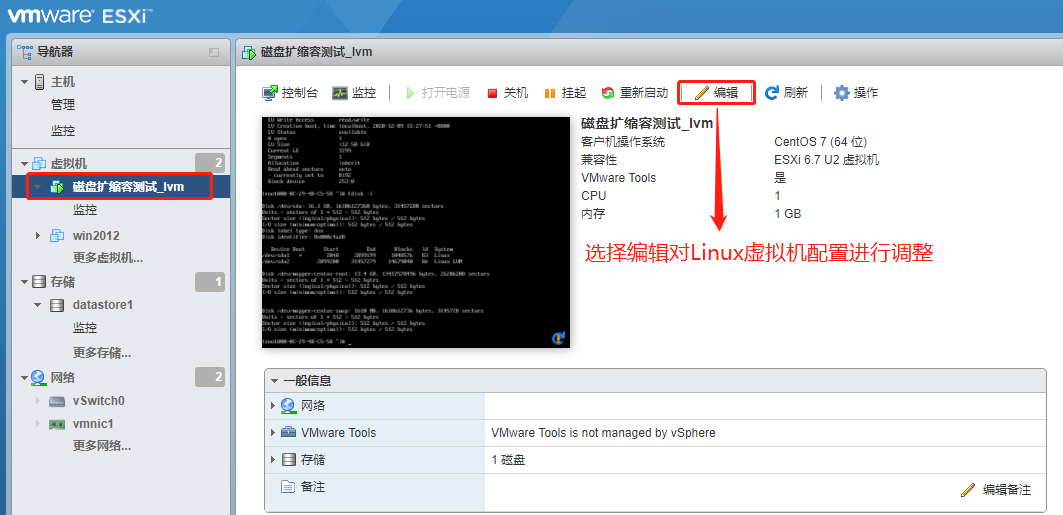Click the 网络 count badge showing 2
1063x515 pixels.
[x=209, y=377]
